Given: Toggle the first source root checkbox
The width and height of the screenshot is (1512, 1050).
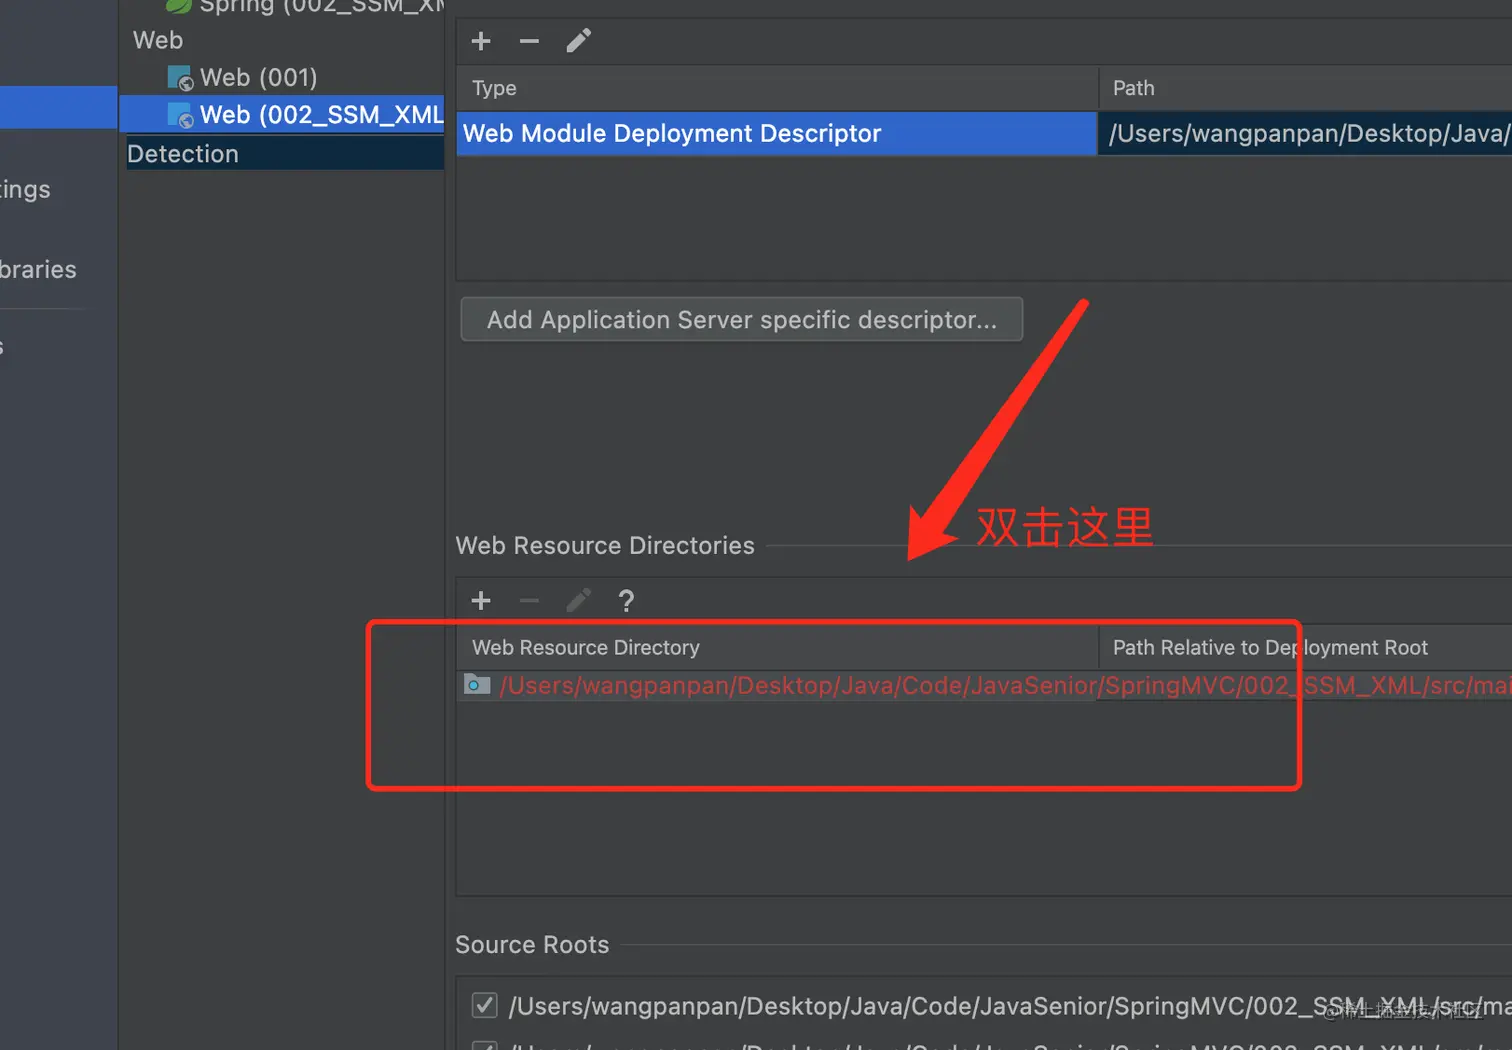Looking at the screenshot, I should tap(484, 1005).
